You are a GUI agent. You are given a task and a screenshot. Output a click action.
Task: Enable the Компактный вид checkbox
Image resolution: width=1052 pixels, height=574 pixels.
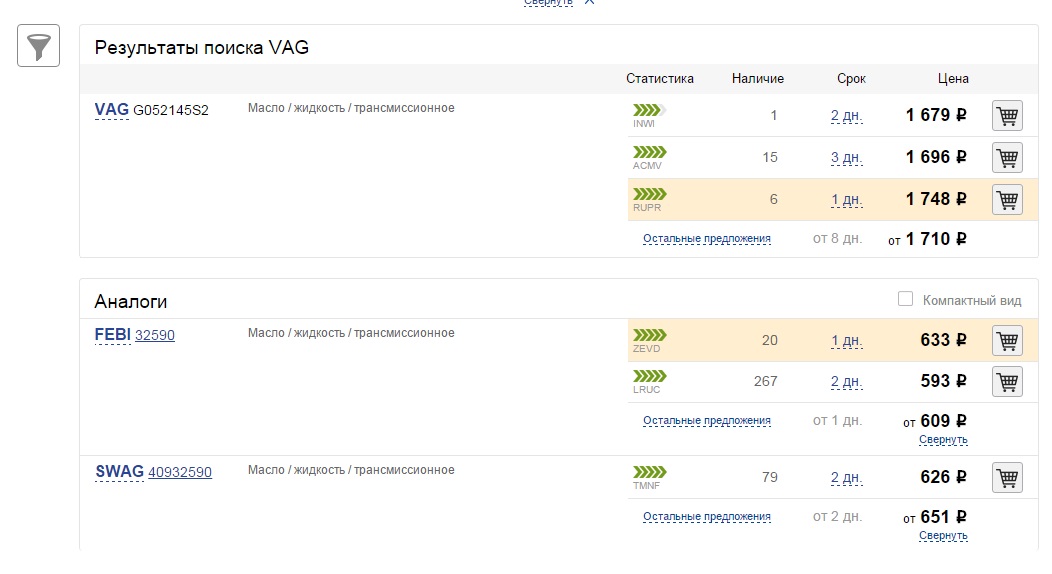pyautogui.click(x=905, y=299)
